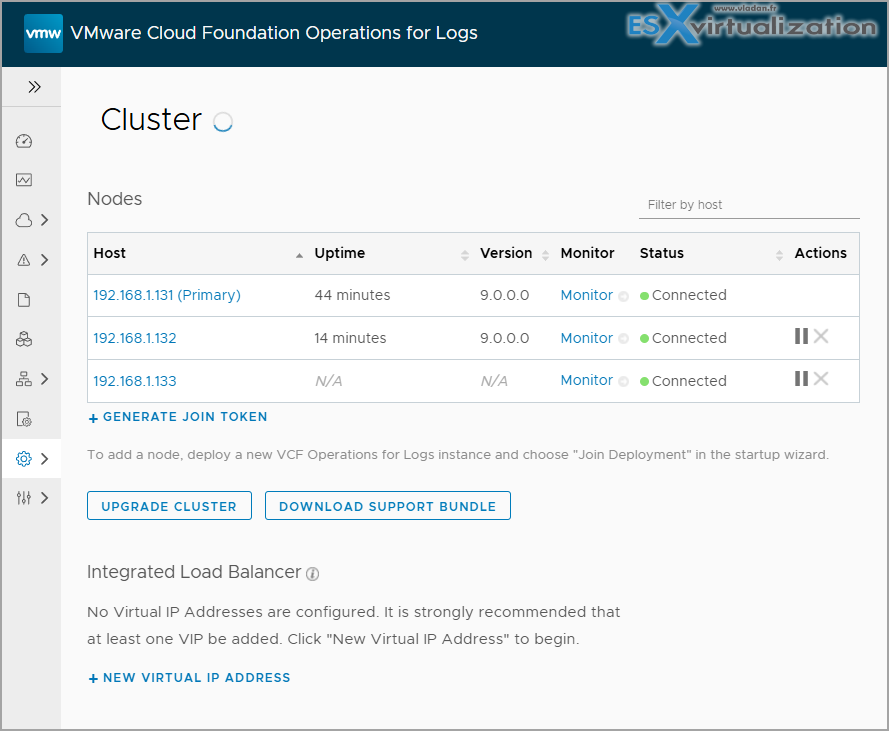
Task: Click the alert triangle icon in sidebar
Action: (x=24, y=260)
